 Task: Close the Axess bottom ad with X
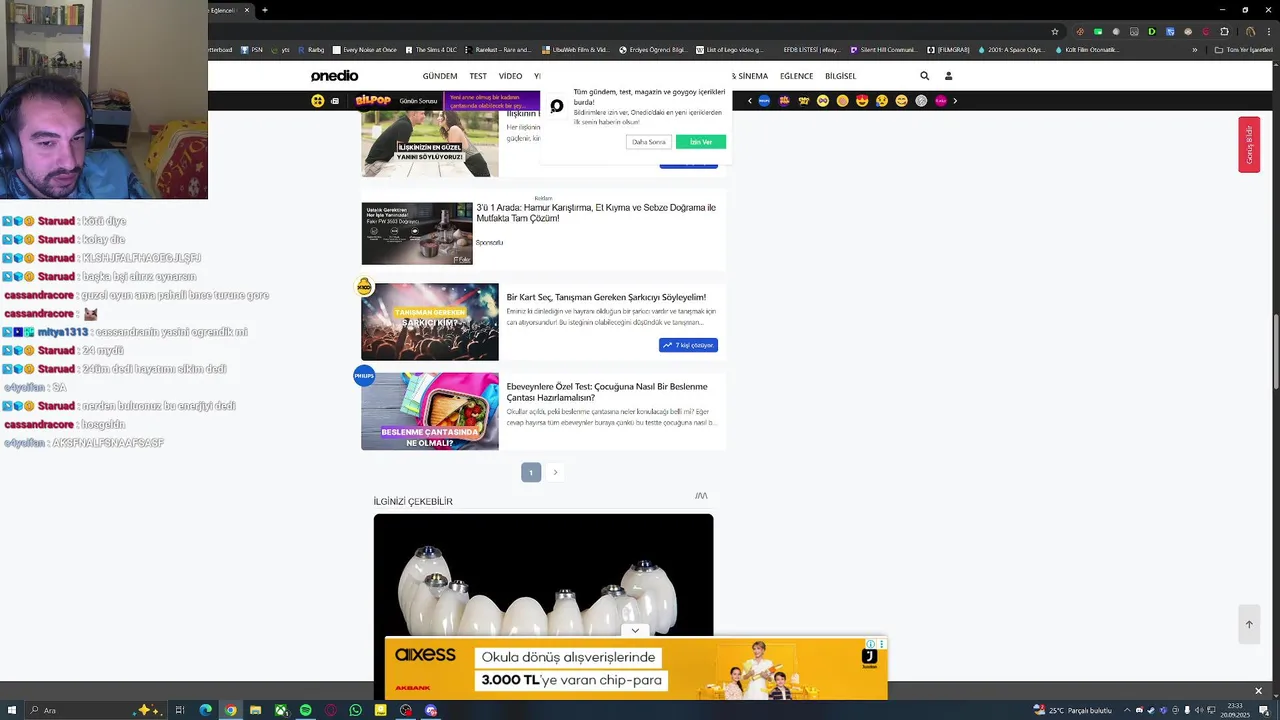click(1258, 691)
